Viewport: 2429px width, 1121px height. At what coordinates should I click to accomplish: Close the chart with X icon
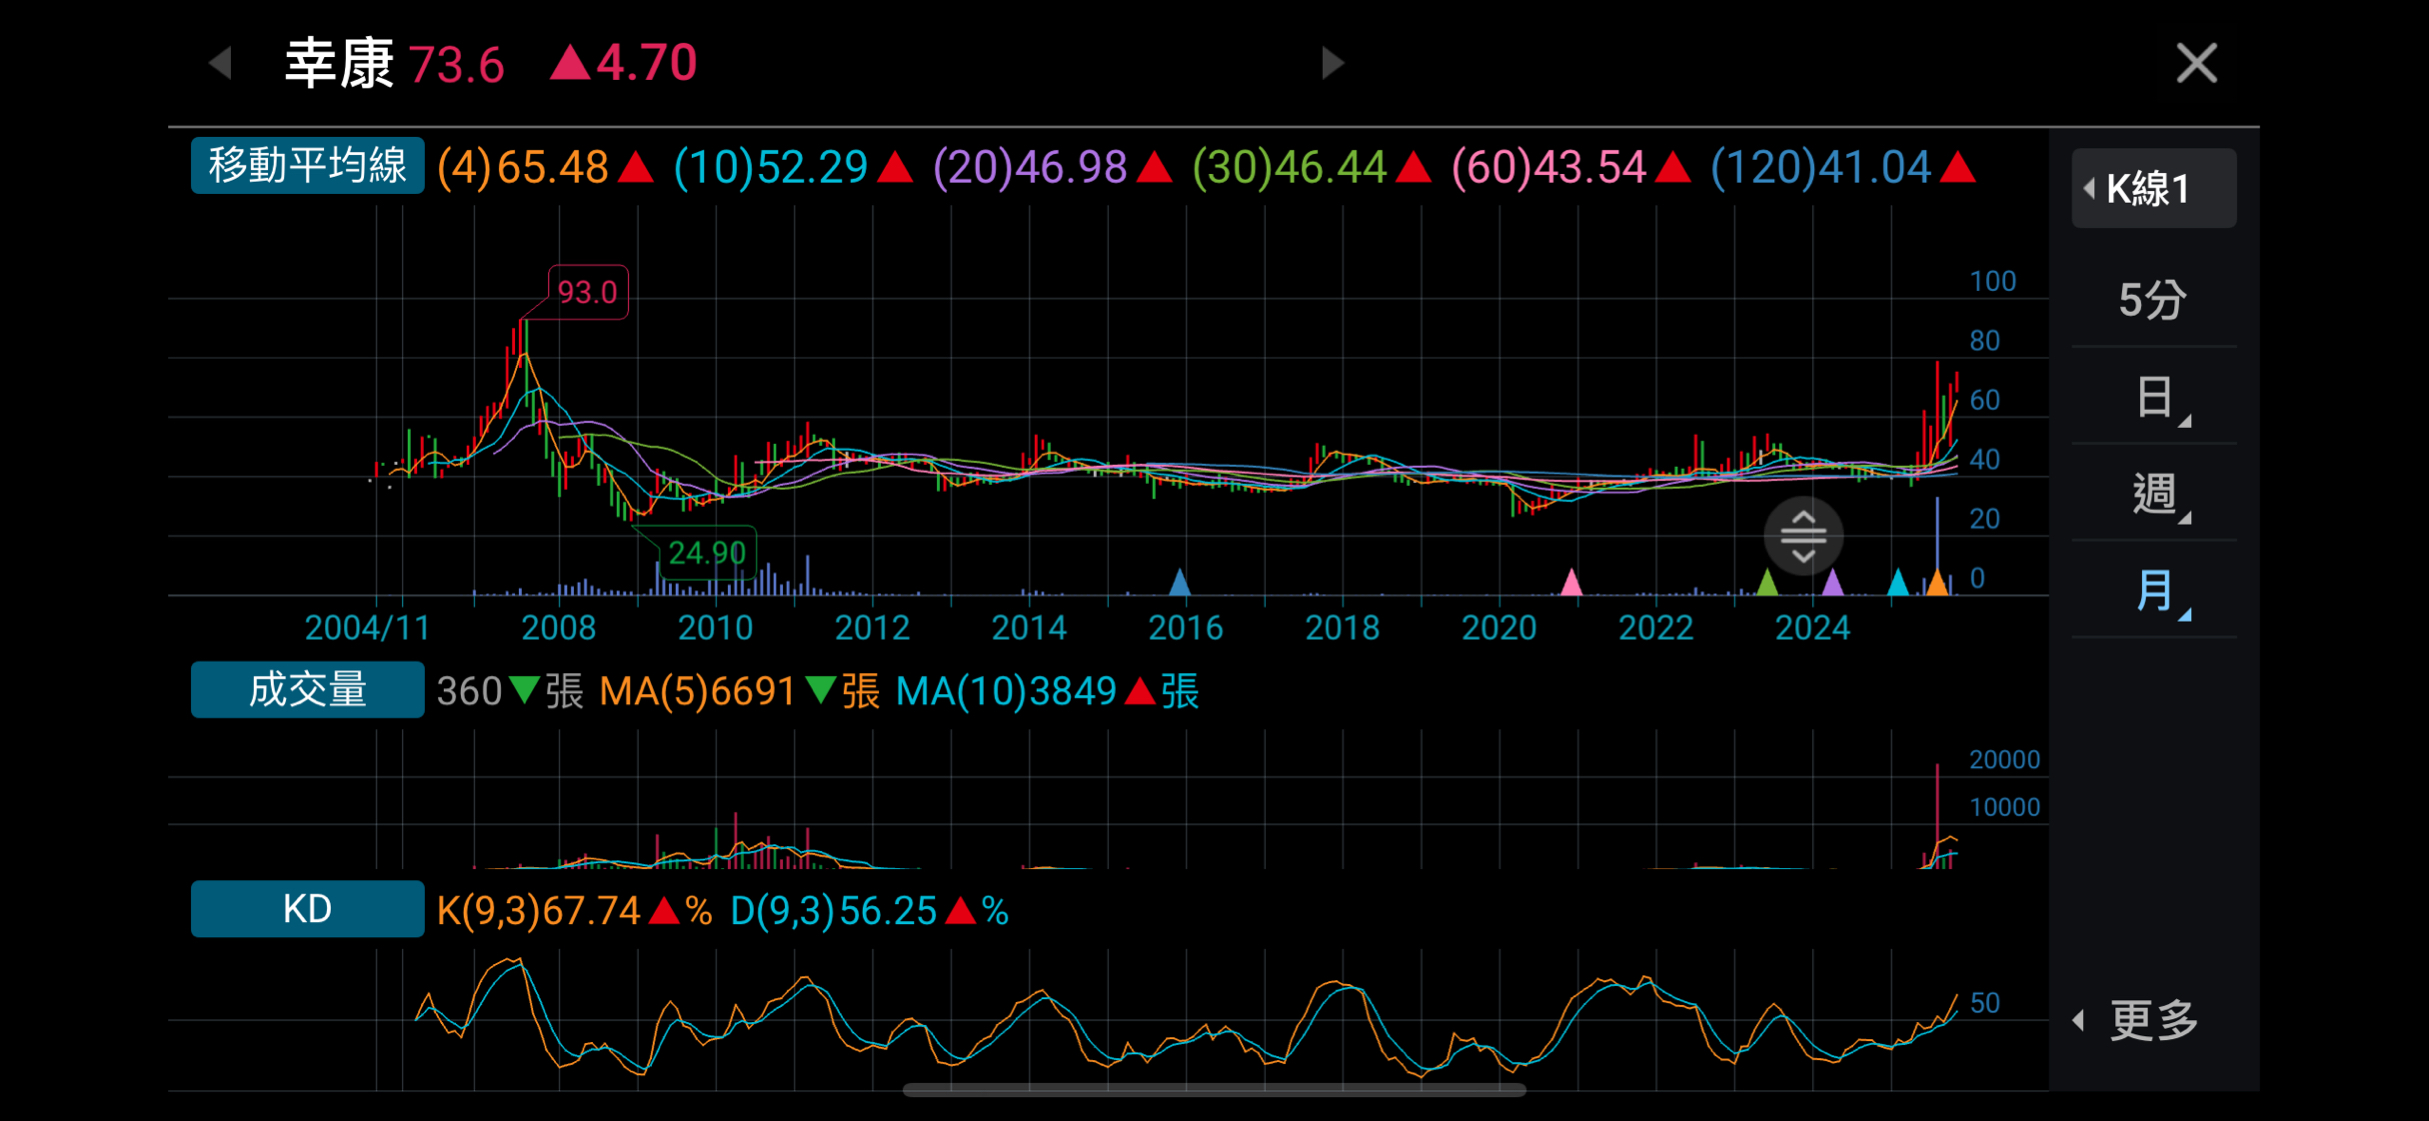tap(2196, 63)
